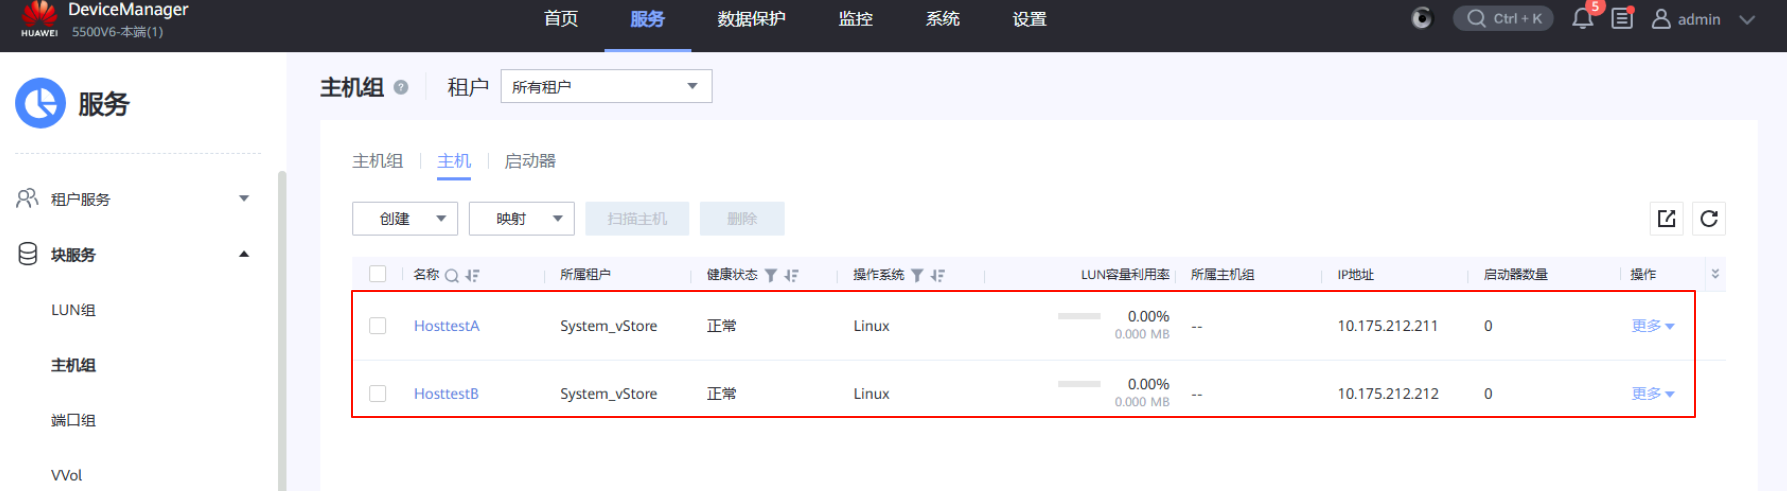Screen dimensions: 1787x491
Task: Click the sort icon in 操作系统 column
Action: point(938,276)
